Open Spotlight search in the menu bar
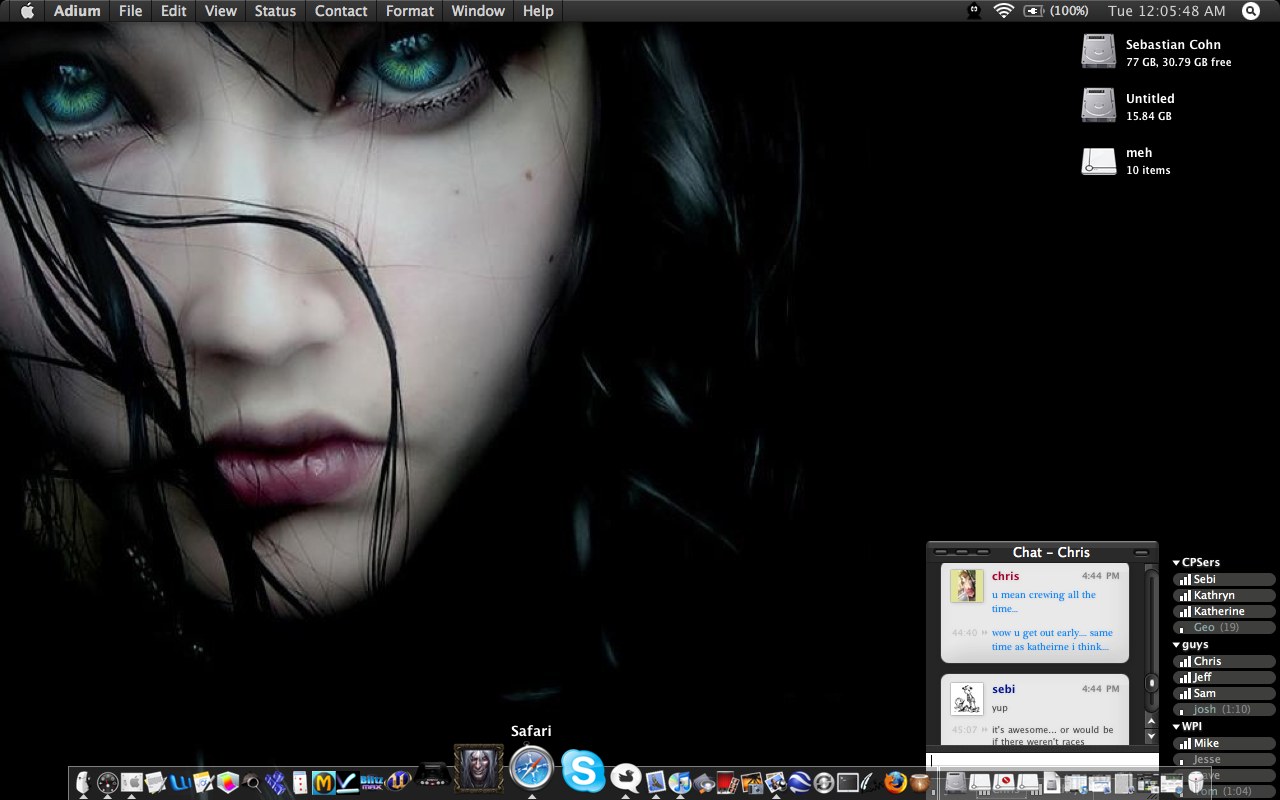Image resolution: width=1280 pixels, height=800 pixels. coord(1251,11)
